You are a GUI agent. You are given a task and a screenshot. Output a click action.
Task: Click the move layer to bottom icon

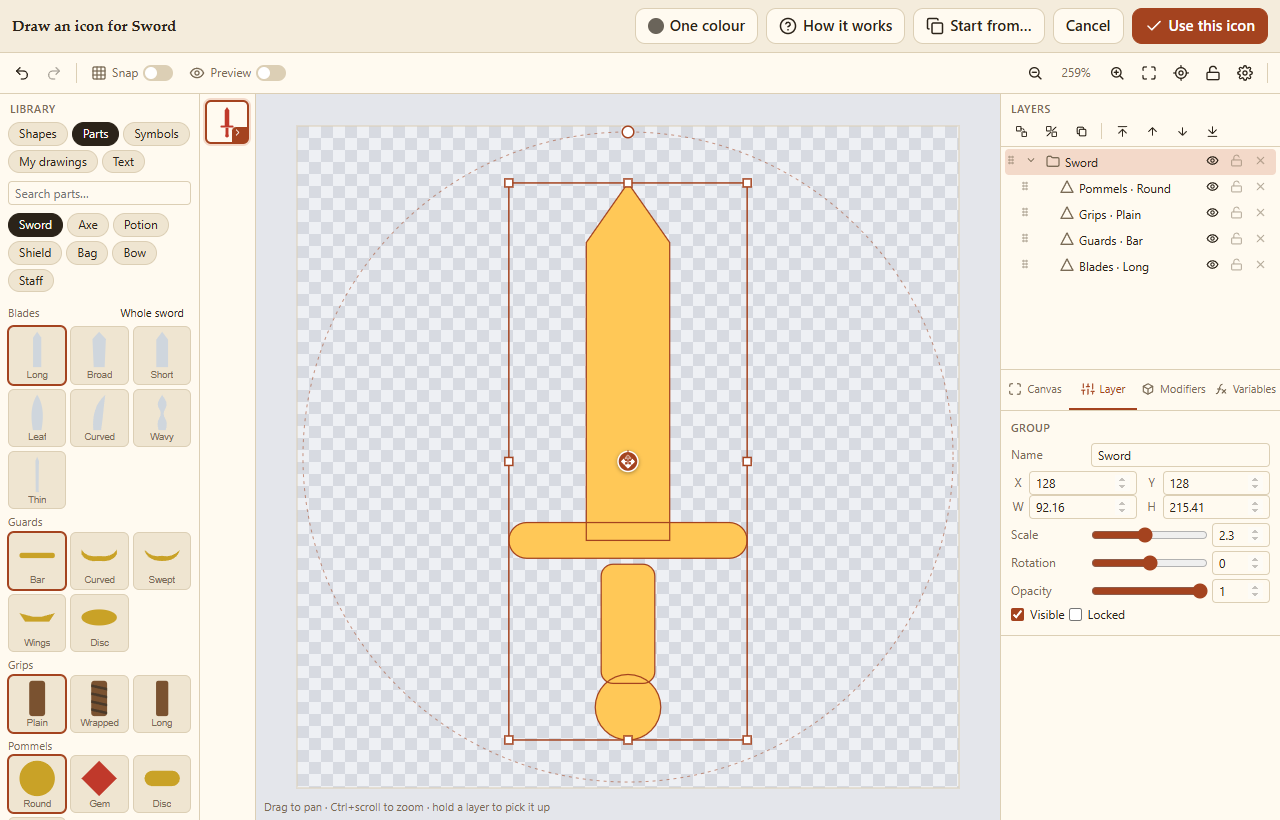click(x=1212, y=131)
